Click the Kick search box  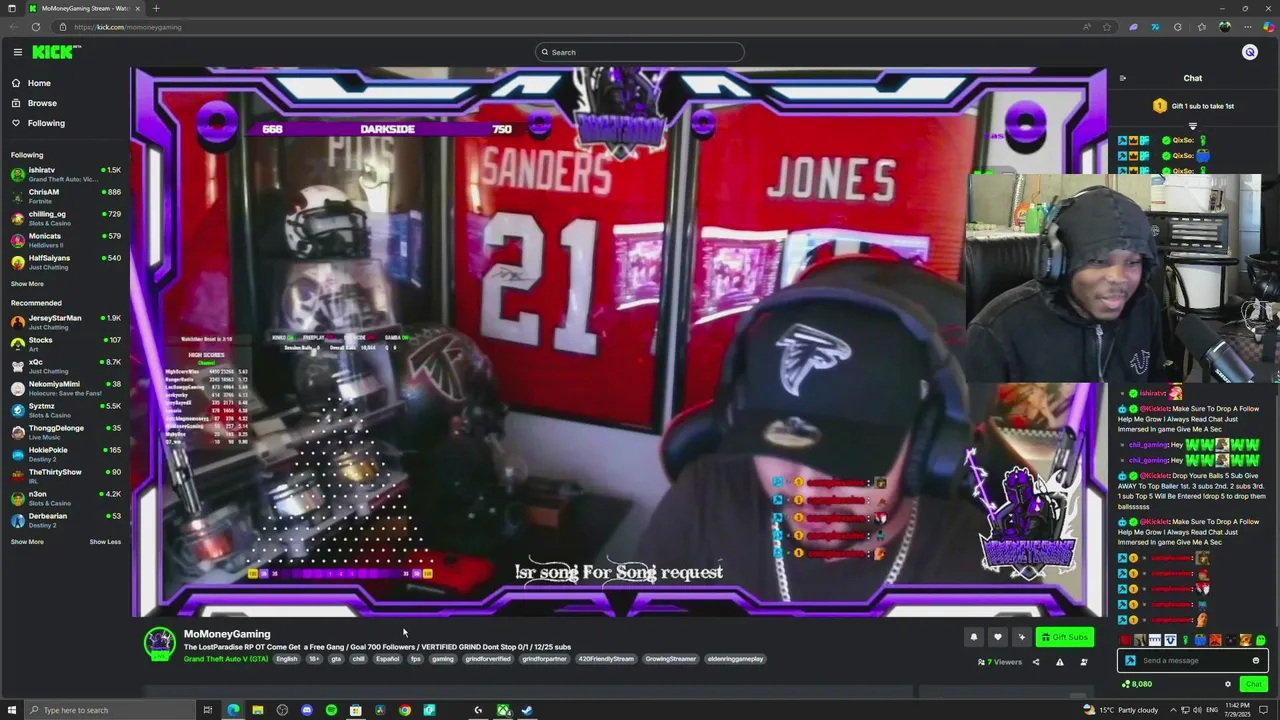point(640,52)
